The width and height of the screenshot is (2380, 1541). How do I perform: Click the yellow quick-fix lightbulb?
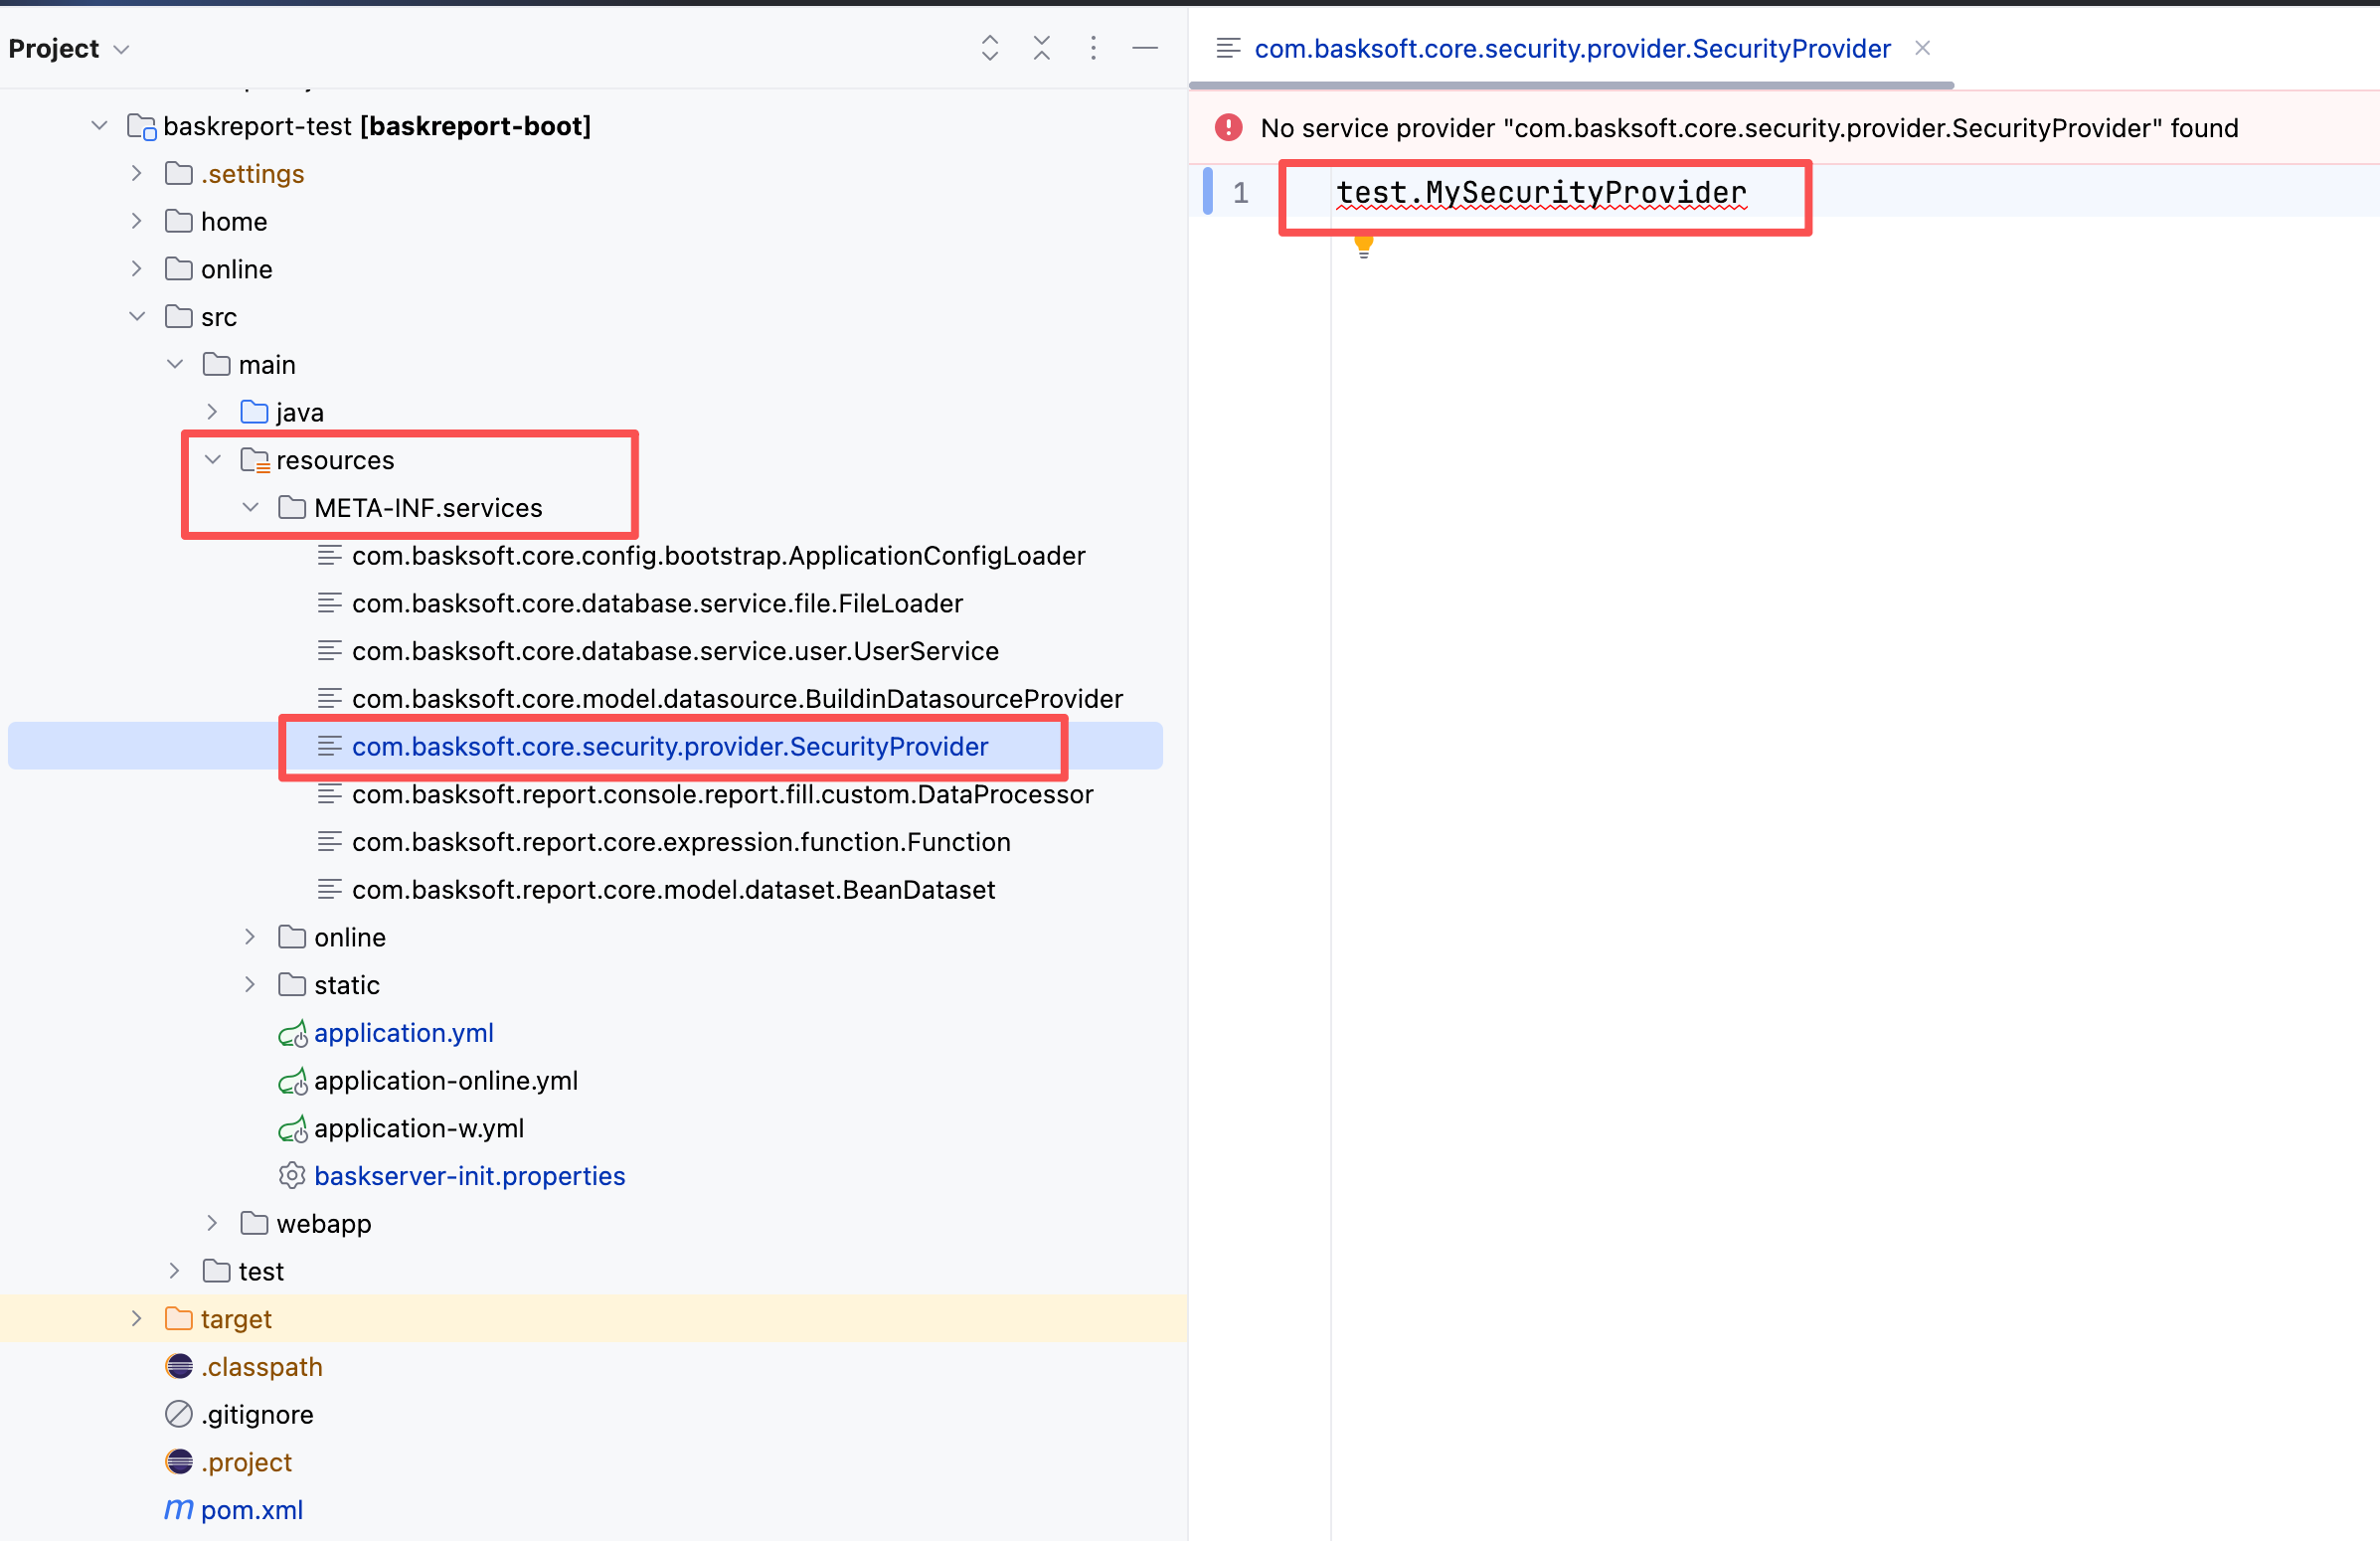pyautogui.click(x=1363, y=246)
